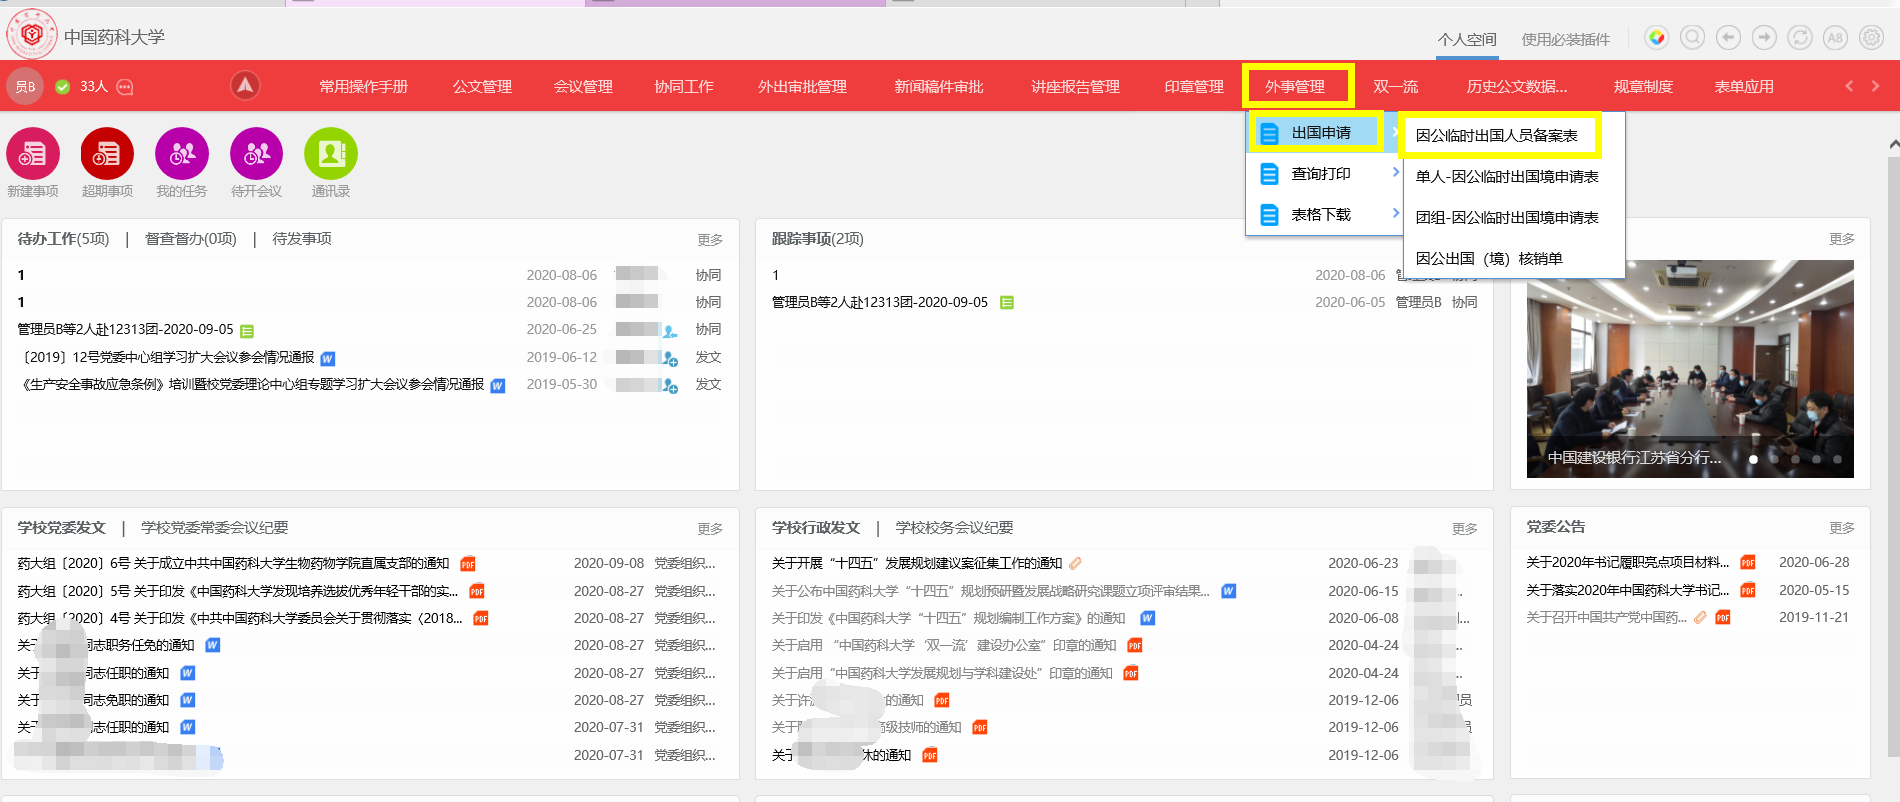Switch to the 督查督办(0项) tab

(x=191, y=239)
